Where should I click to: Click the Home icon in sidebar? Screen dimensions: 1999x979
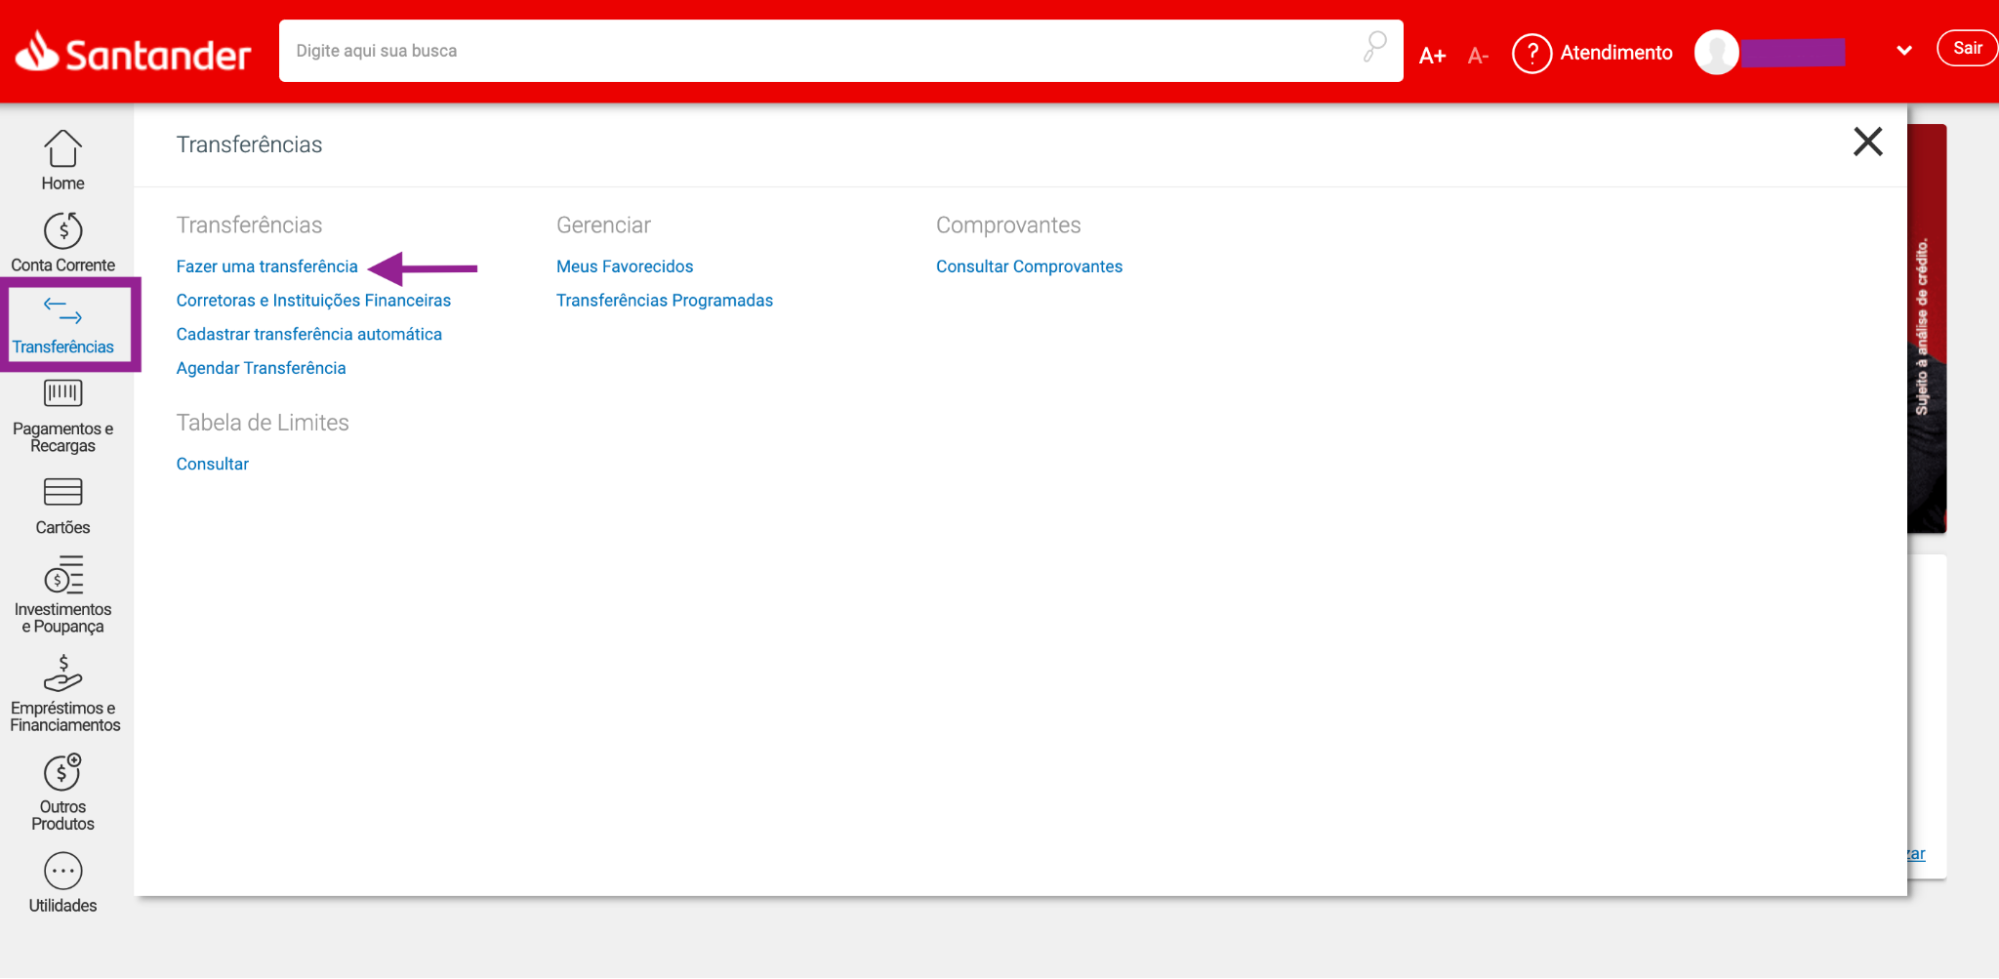click(62, 149)
